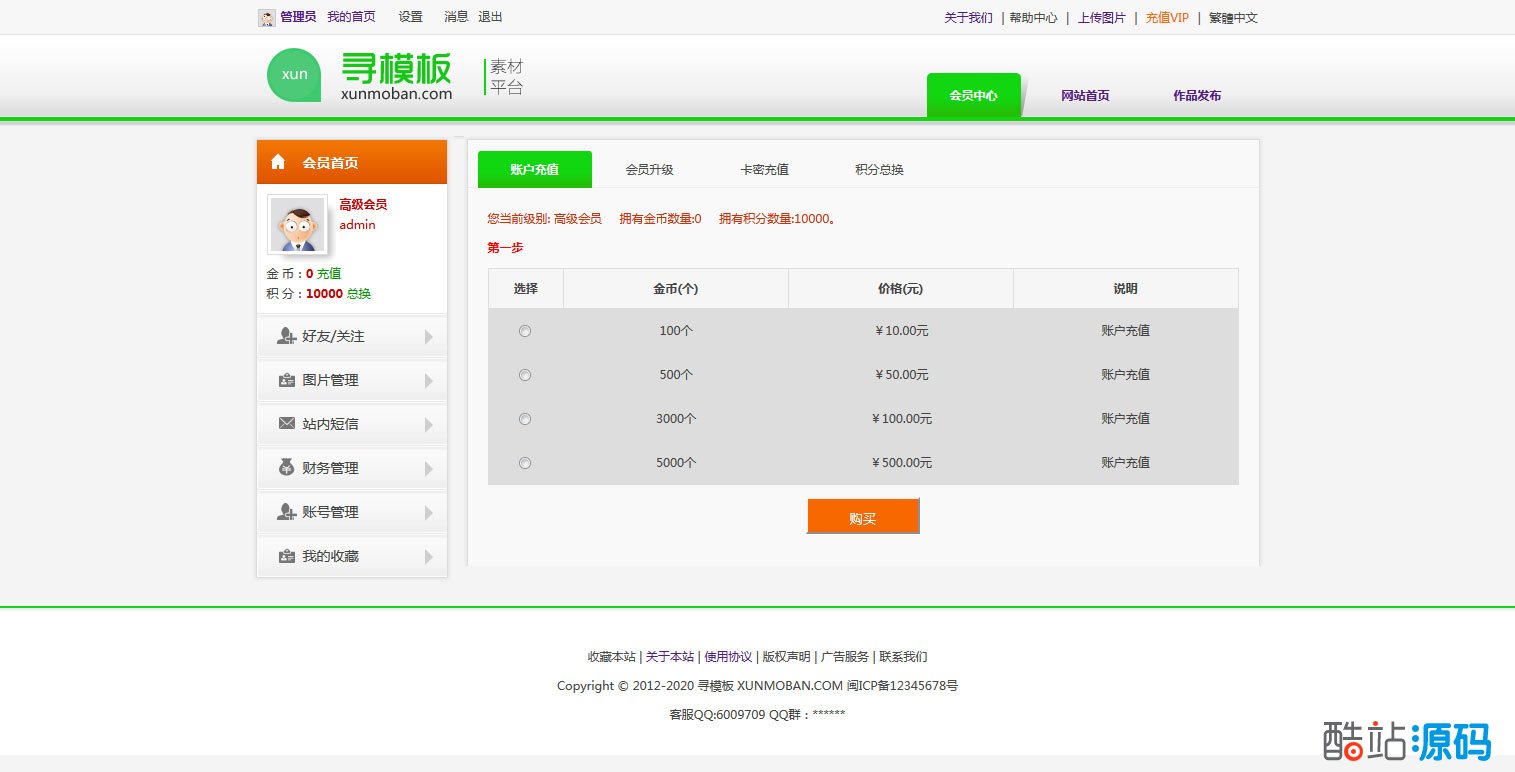Click the 好友/关注 person icon
The height and width of the screenshot is (772, 1515).
286,336
